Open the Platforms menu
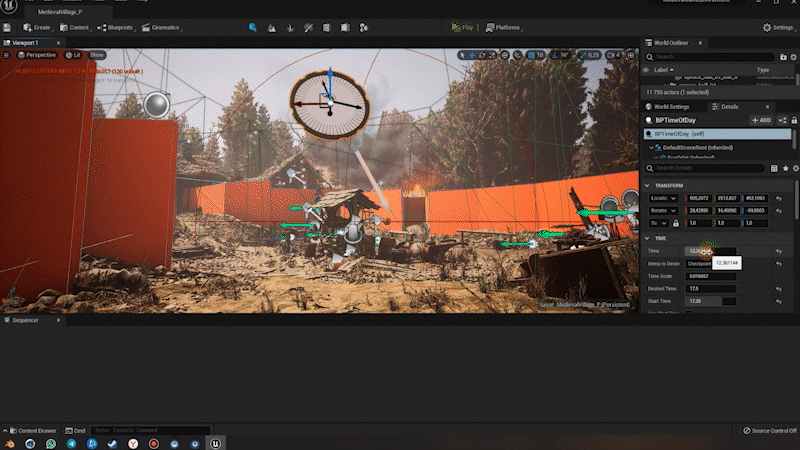This screenshot has height=450, width=800. (504, 28)
